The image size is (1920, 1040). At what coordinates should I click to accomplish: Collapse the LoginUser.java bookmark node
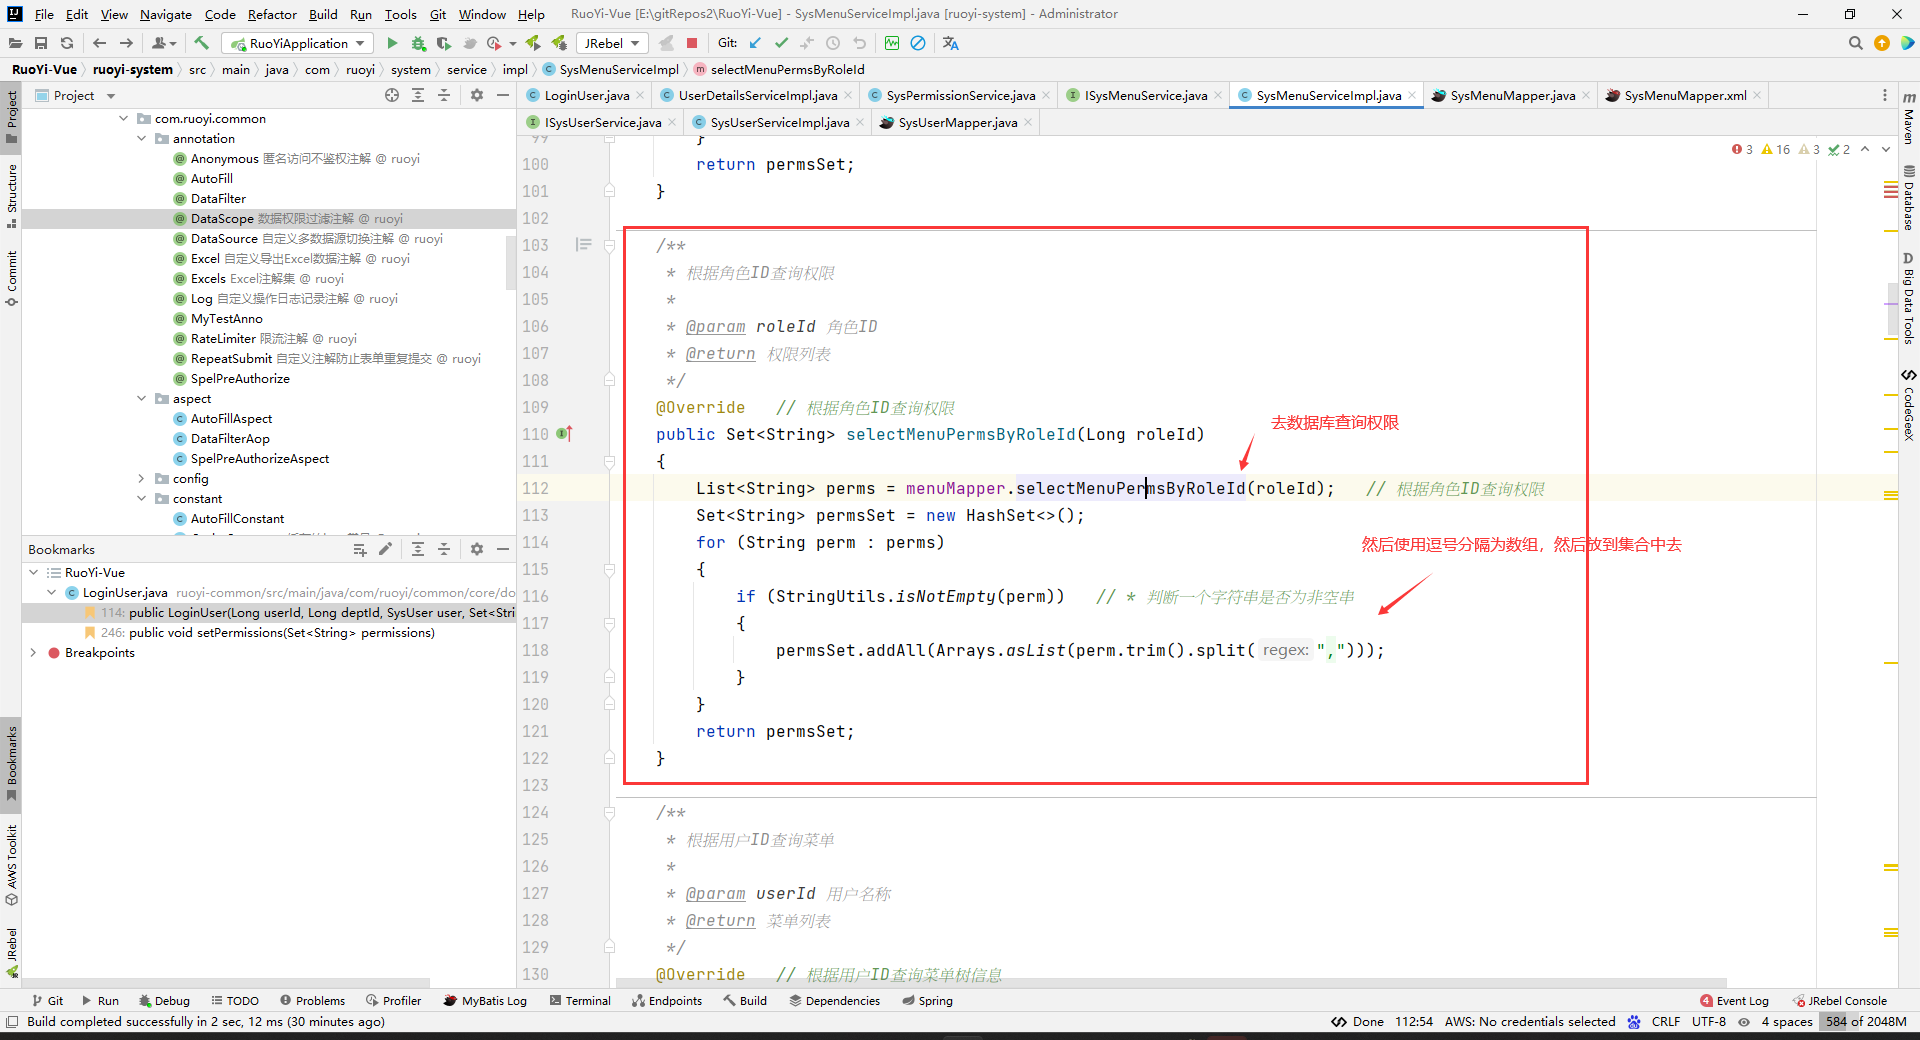(x=52, y=592)
